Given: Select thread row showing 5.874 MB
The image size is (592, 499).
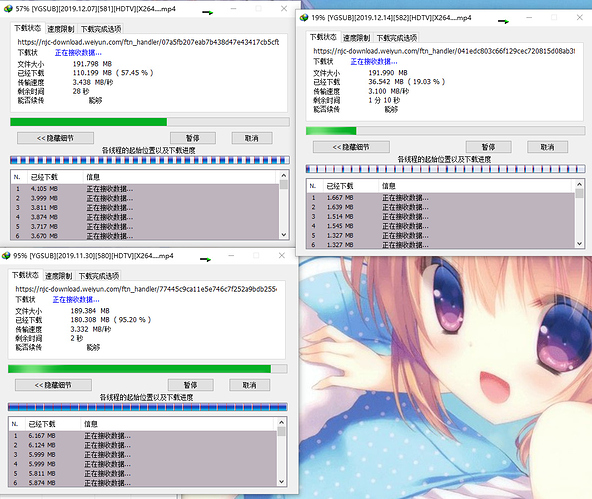Looking at the screenshot, I should point(143,483).
